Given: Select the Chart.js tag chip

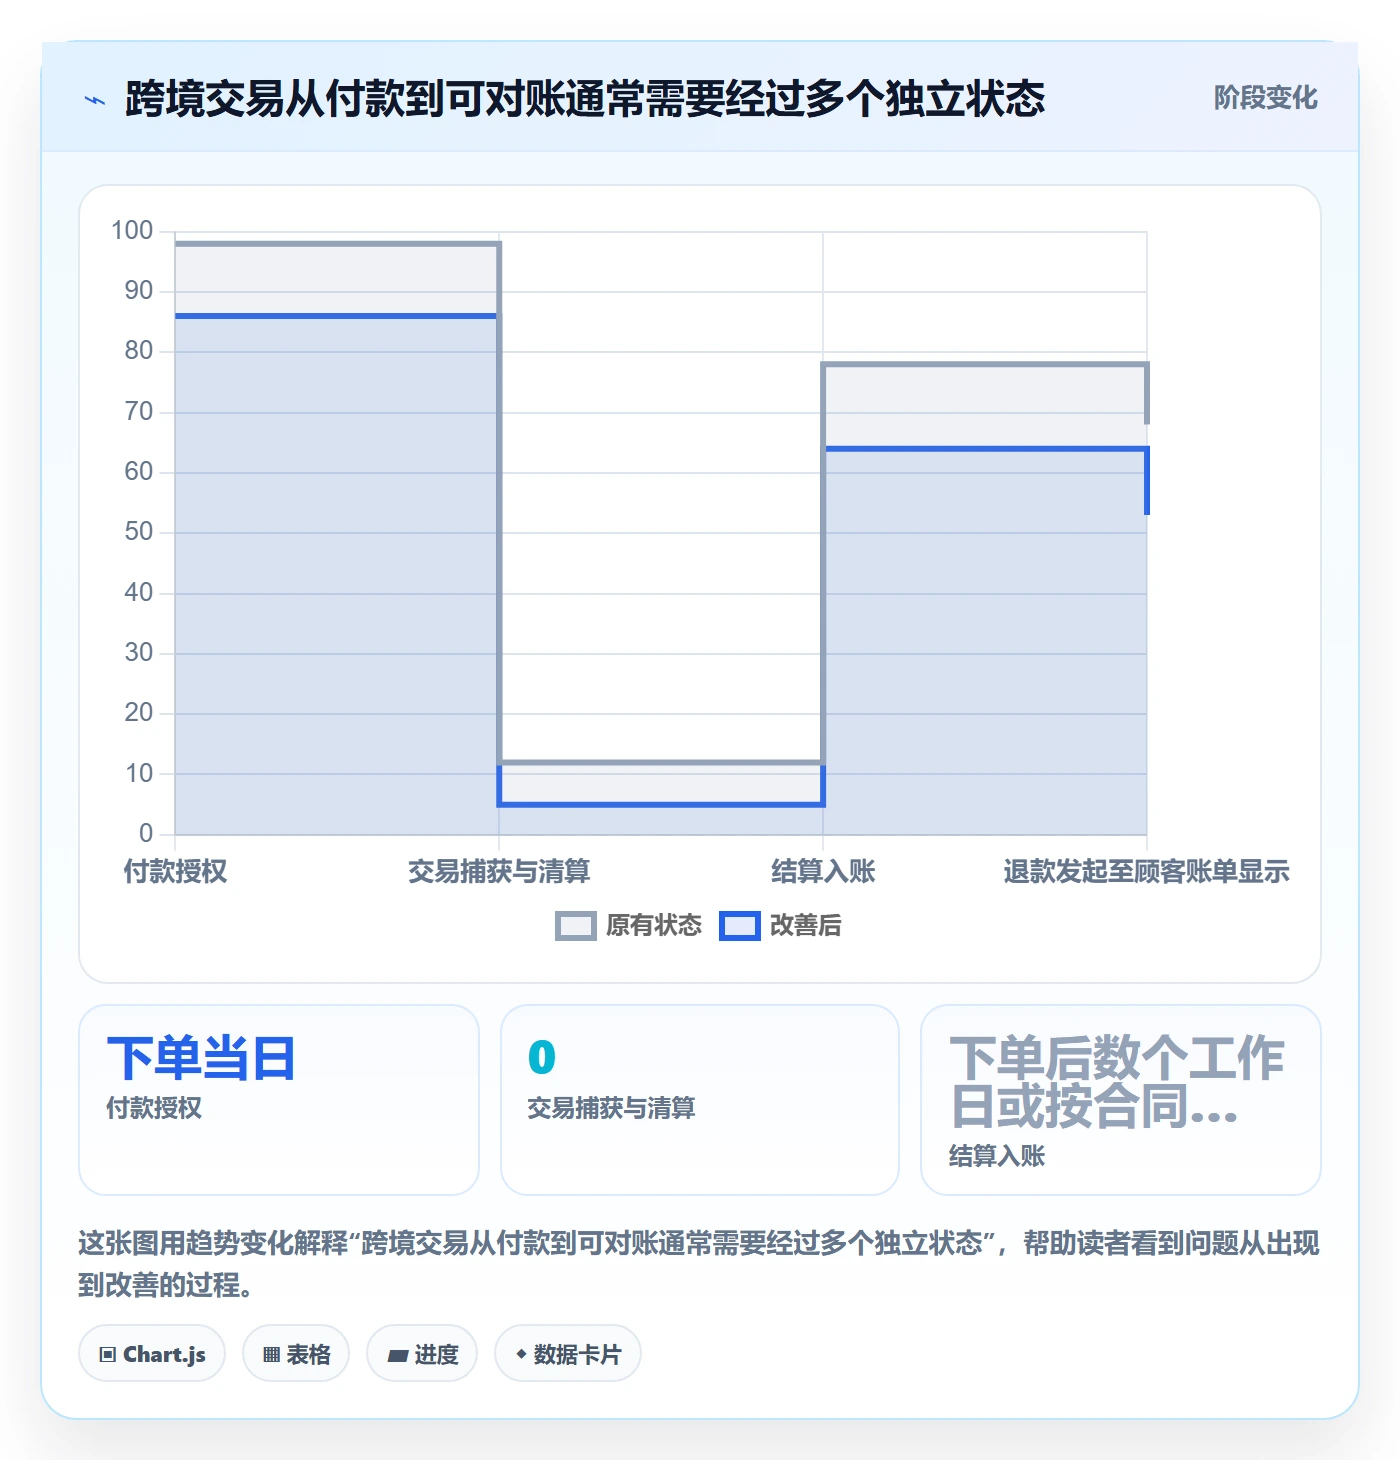Looking at the screenshot, I should click(152, 1354).
